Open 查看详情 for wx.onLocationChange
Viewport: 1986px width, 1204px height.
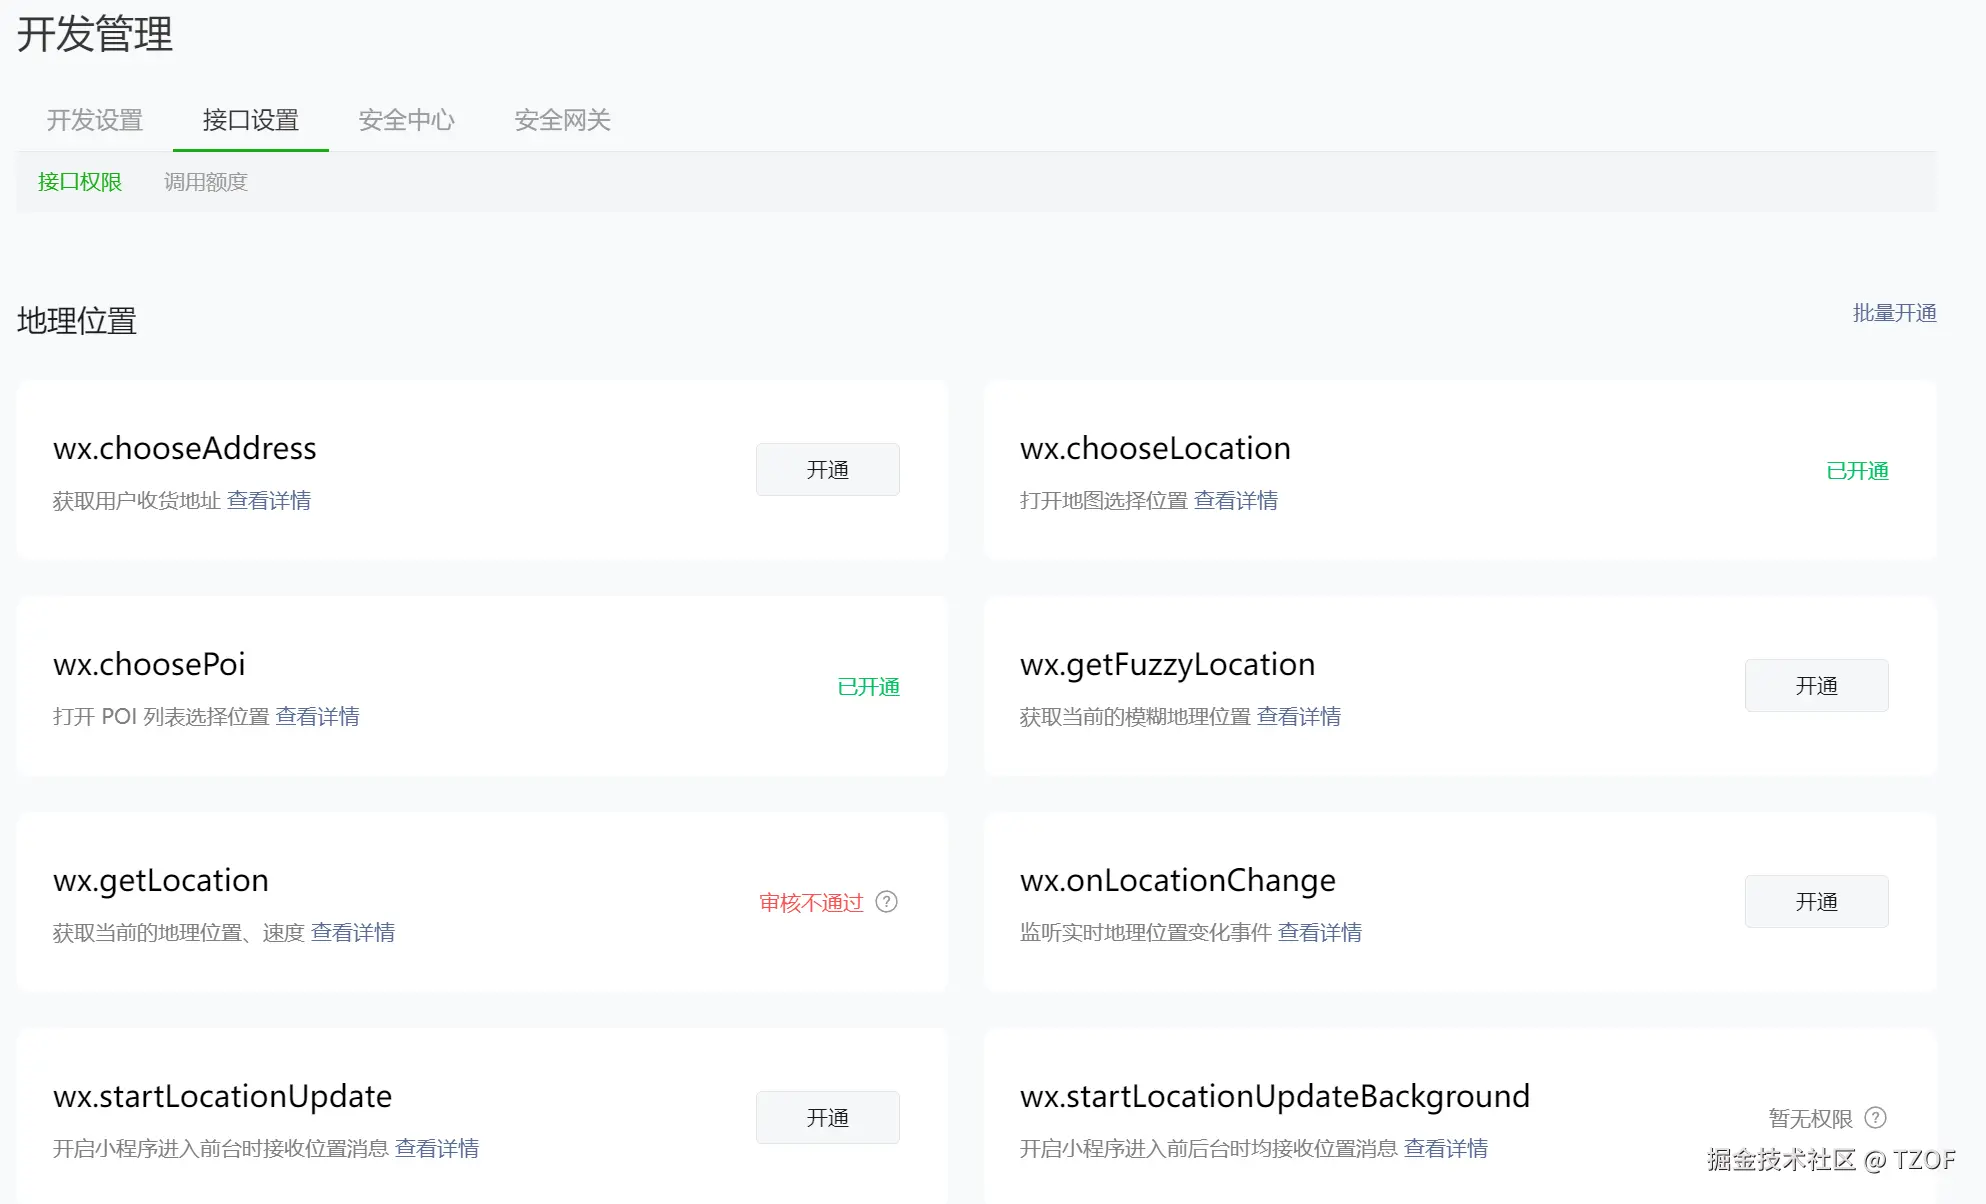coord(1320,932)
